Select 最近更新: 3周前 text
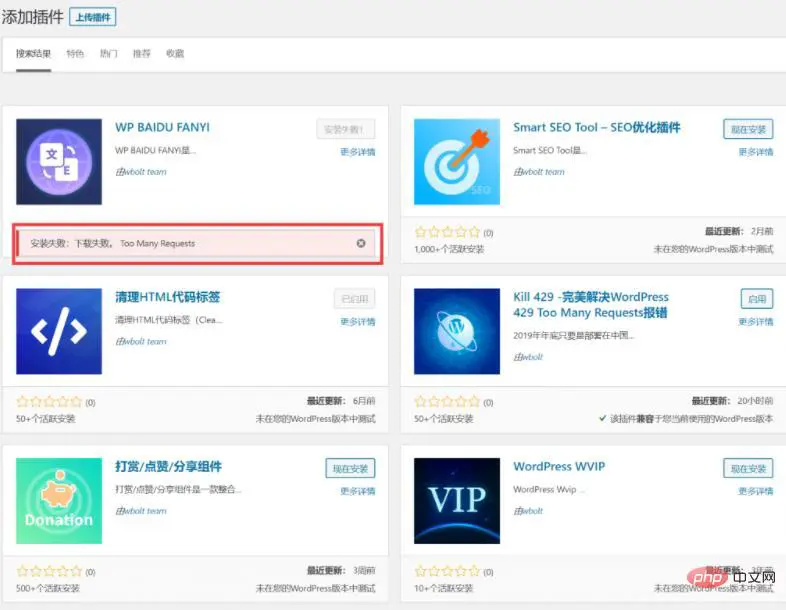786x610 pixels. point(341,570)
